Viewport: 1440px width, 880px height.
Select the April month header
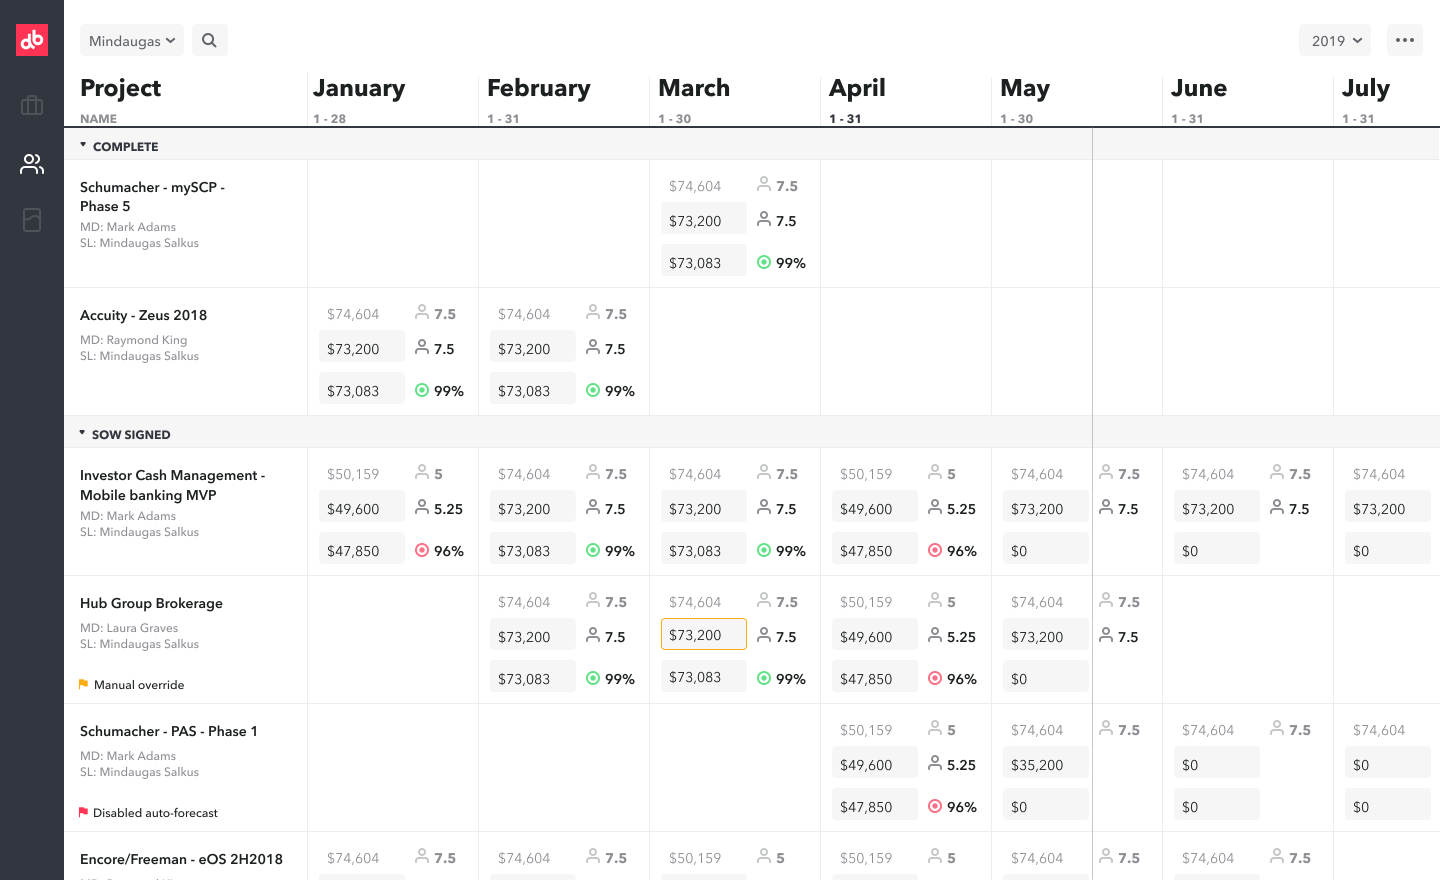[857, 88]
